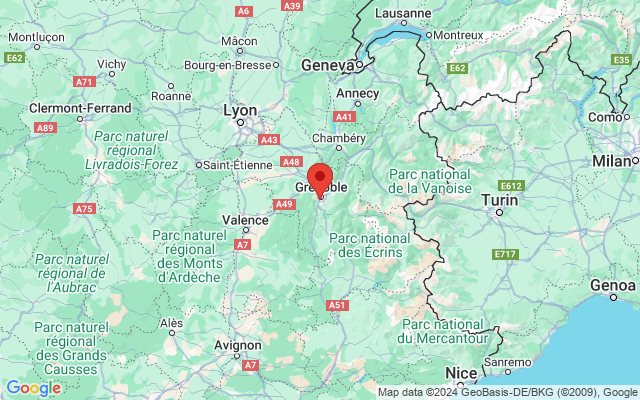Click the red location pin over Grenoble
Image resolution: width=640 pixels, height=400 pixels.
click(320, 180)
